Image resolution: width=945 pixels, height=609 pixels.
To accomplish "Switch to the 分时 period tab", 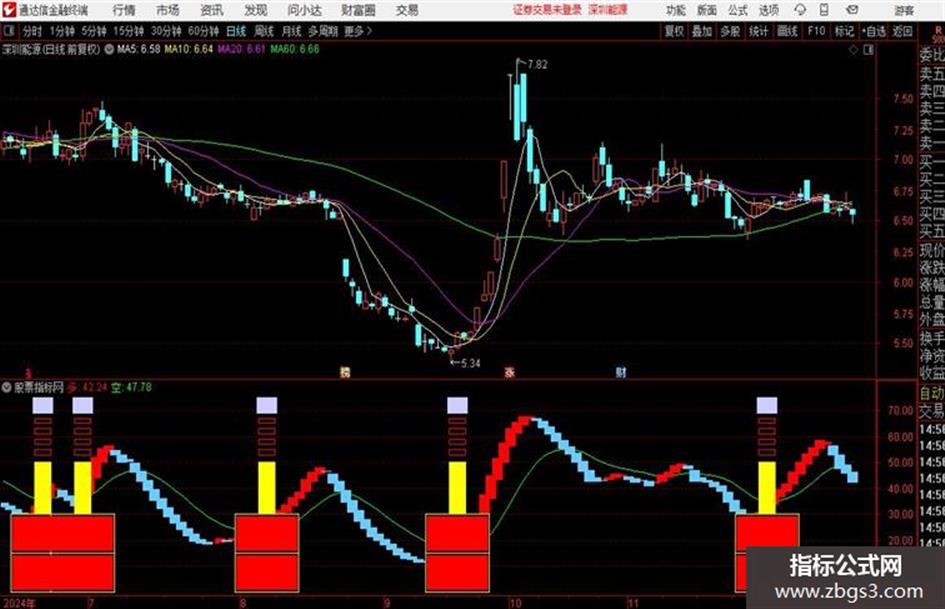I will click(33, 31).
